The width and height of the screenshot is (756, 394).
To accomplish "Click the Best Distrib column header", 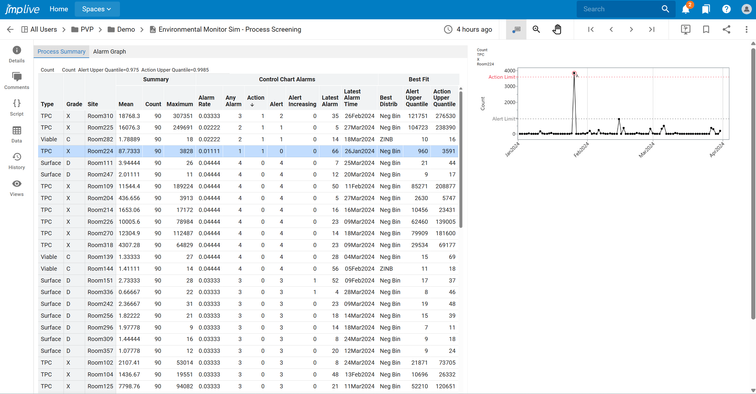I will (x=389, y=100).
